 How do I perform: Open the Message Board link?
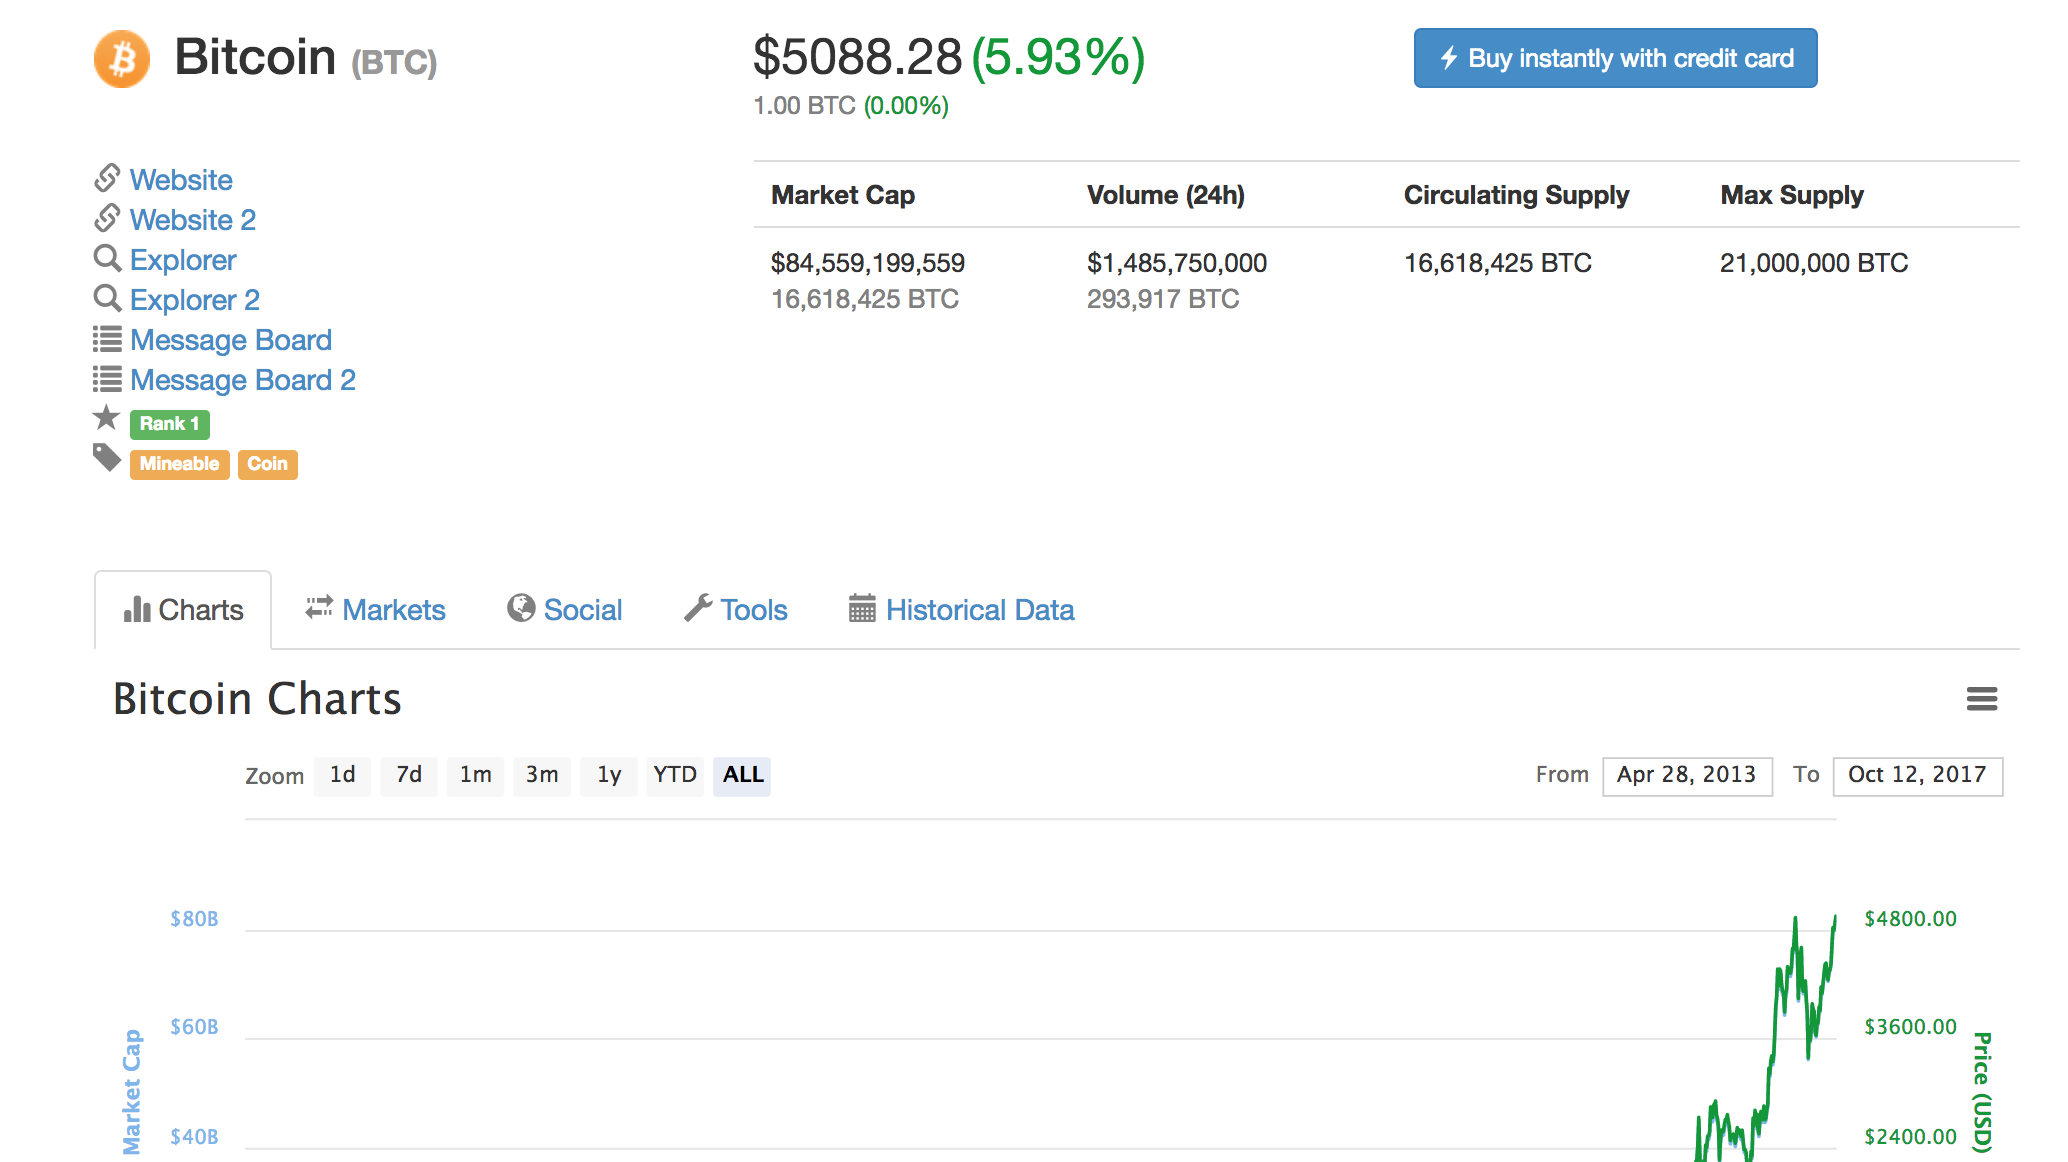(231, 340)
